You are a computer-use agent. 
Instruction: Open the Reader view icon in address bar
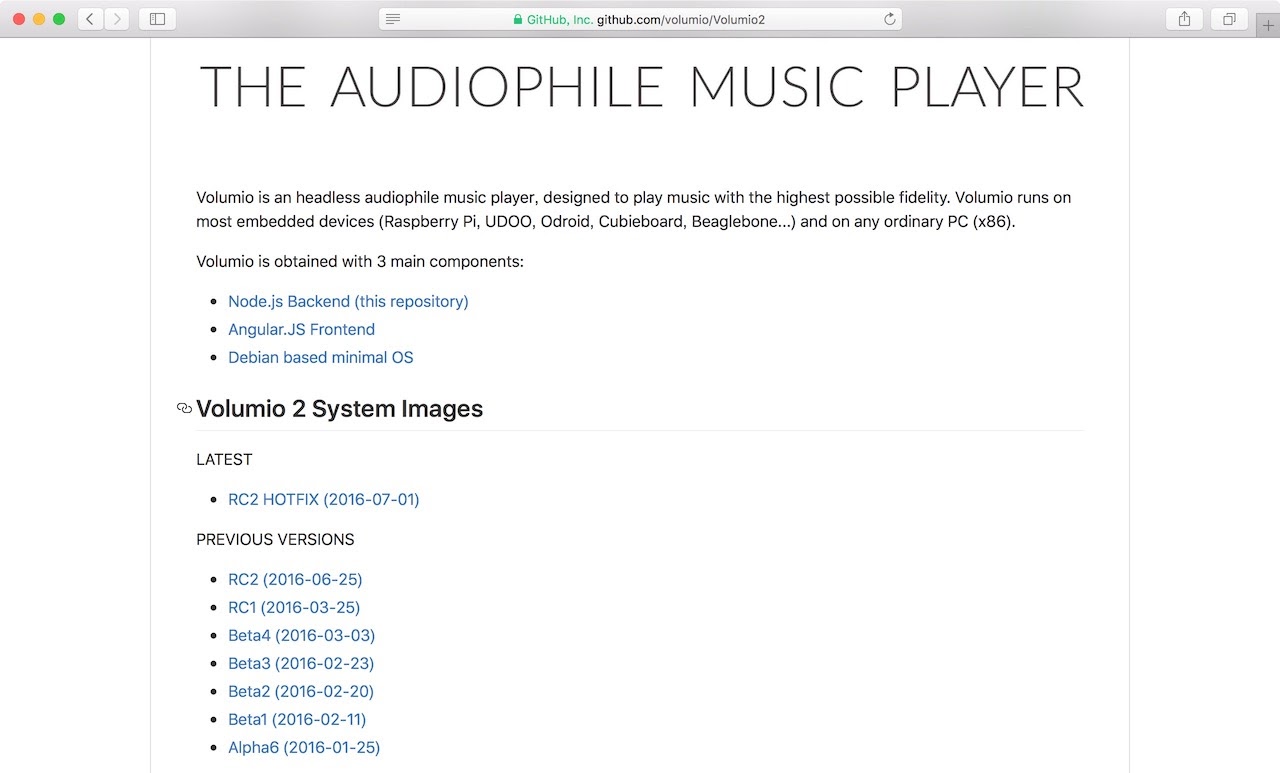click(x=393, y=19)
